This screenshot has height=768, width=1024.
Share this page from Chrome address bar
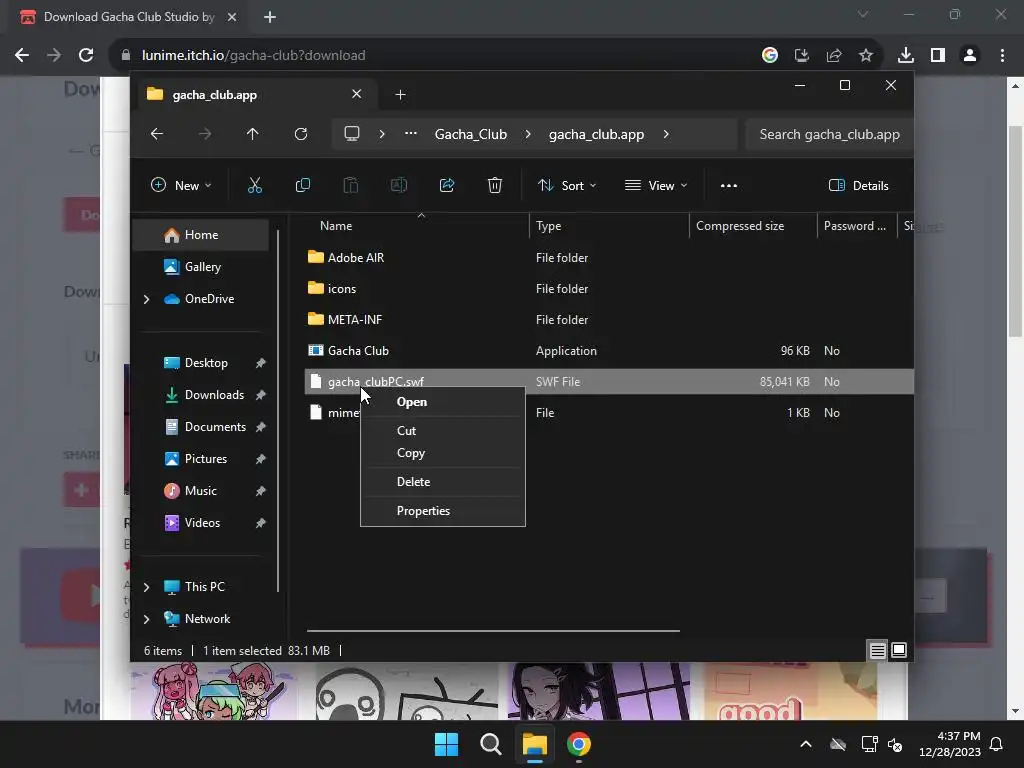coord(834,56)
